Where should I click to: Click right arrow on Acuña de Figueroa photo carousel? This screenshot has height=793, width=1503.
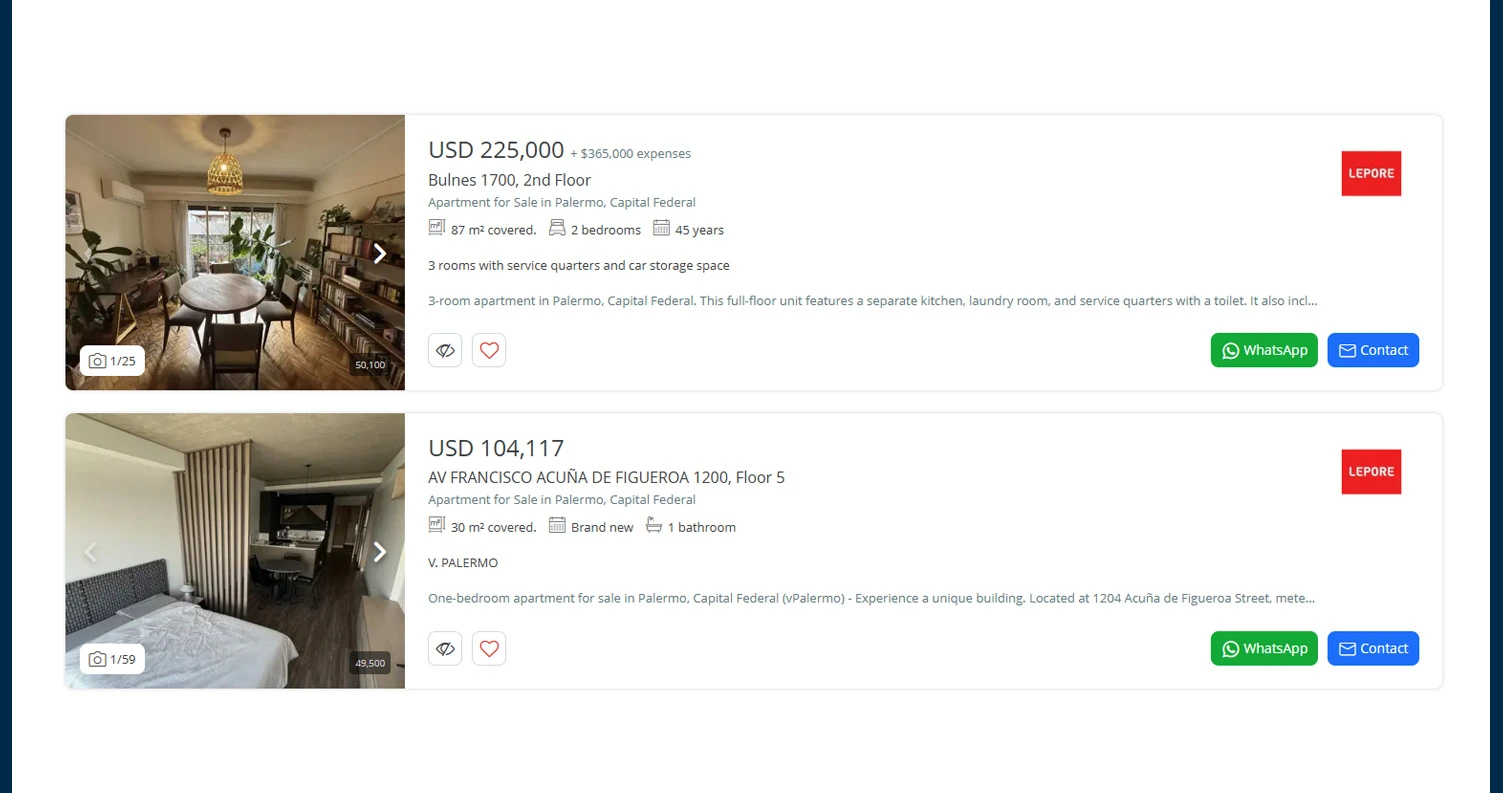380,551
